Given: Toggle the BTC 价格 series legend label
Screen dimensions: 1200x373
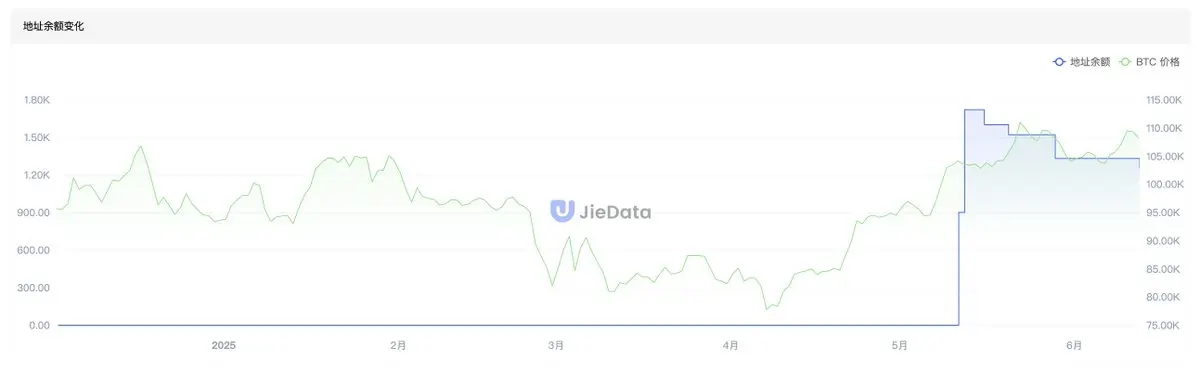Looking at the screenshot, I should click(x=1160, y=62).
